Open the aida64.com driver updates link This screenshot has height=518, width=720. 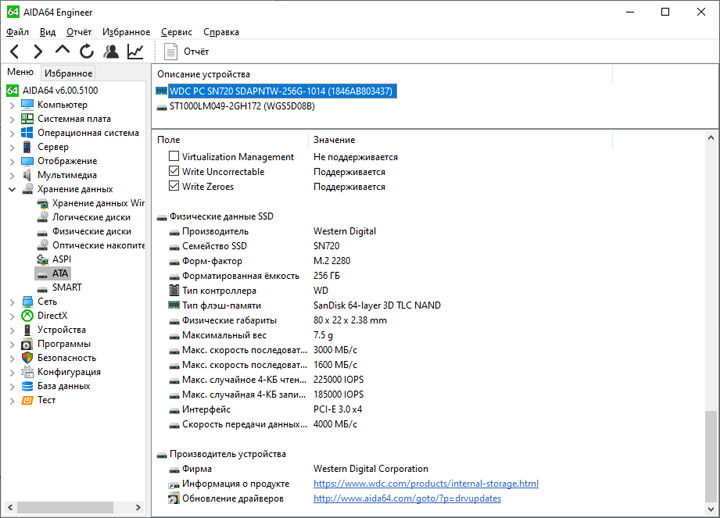(x=407, y=498)
